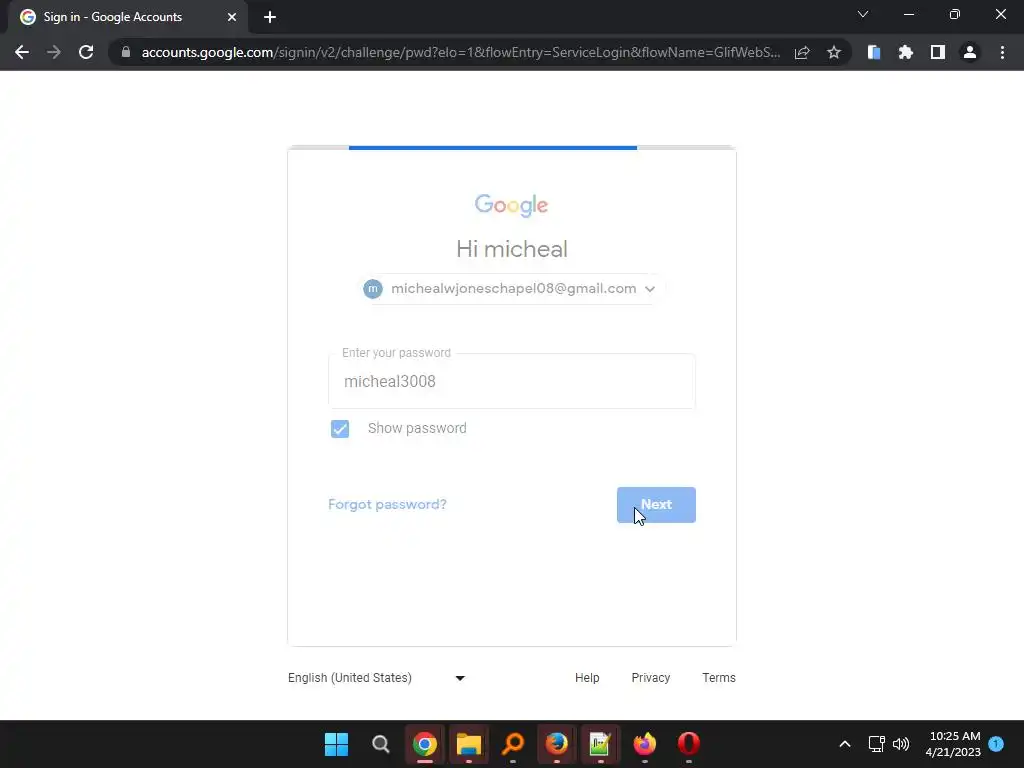View site info via the lock icon
1024x768 pixels.
[126, 52]
